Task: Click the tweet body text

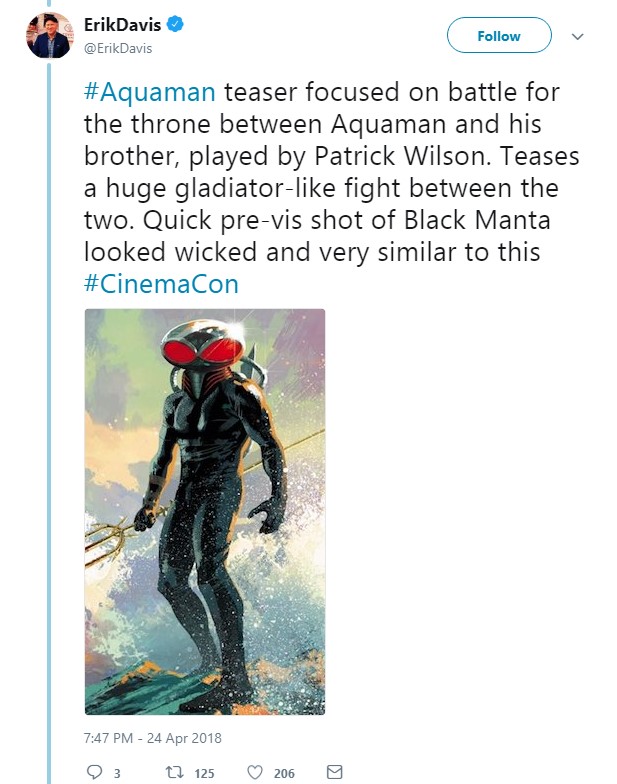Action: [x=331, y=188]
